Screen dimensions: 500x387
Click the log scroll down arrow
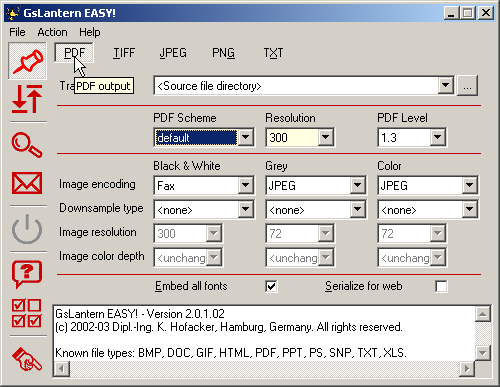coord(483,353)
